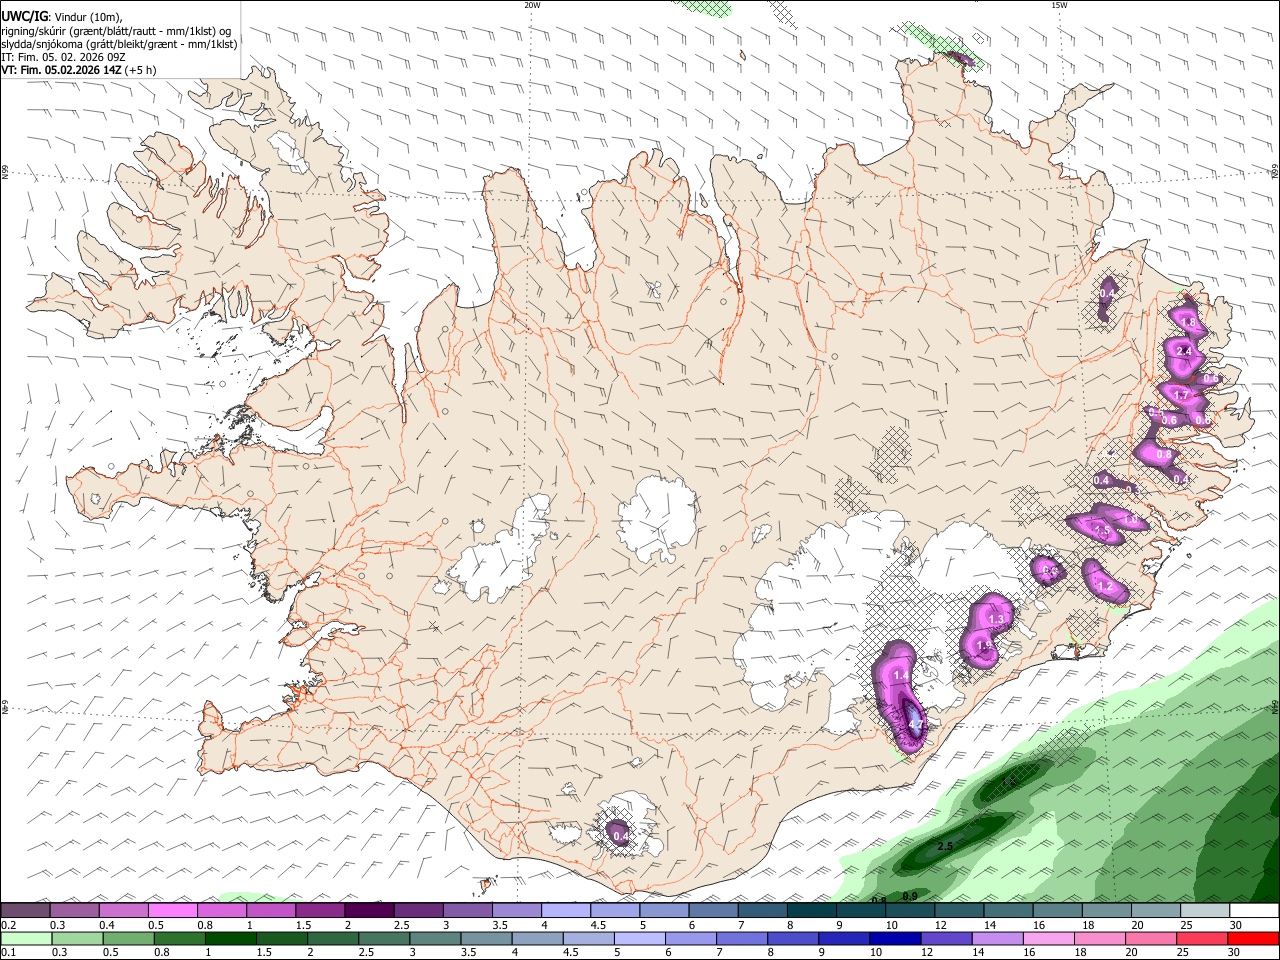This screenshot has width=1280, height=960.
Task: Click the 1.3 snowfall label southeast of Vatnajökull
Action: [x=996, y=620]
